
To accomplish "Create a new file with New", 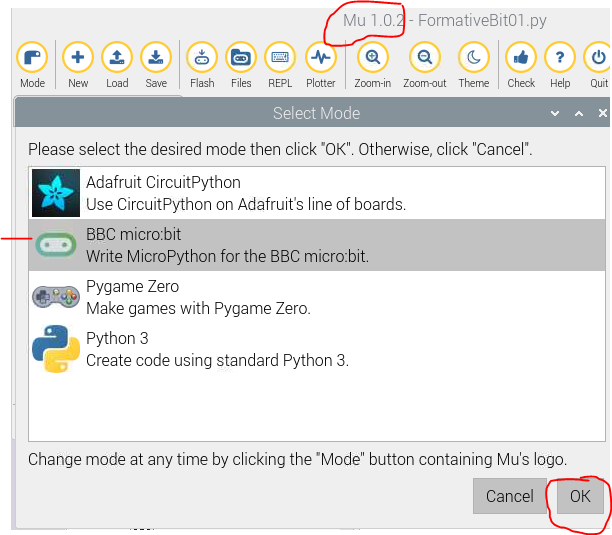I will pyautogui.click(x=78, y=65).
